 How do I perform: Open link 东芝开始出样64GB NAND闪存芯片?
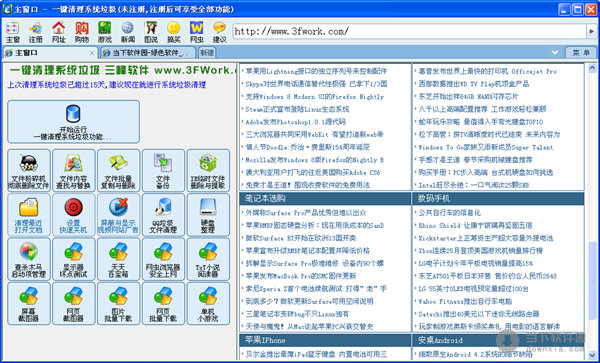(x=468, y=97)
